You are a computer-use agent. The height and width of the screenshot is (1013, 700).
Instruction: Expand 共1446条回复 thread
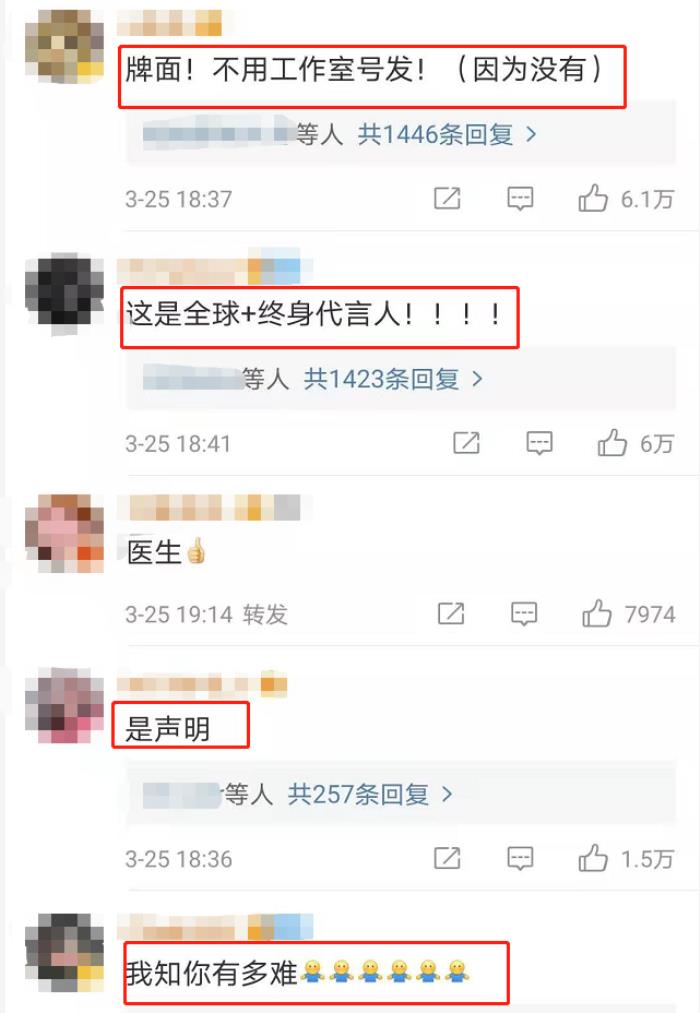tap(447, 134)
